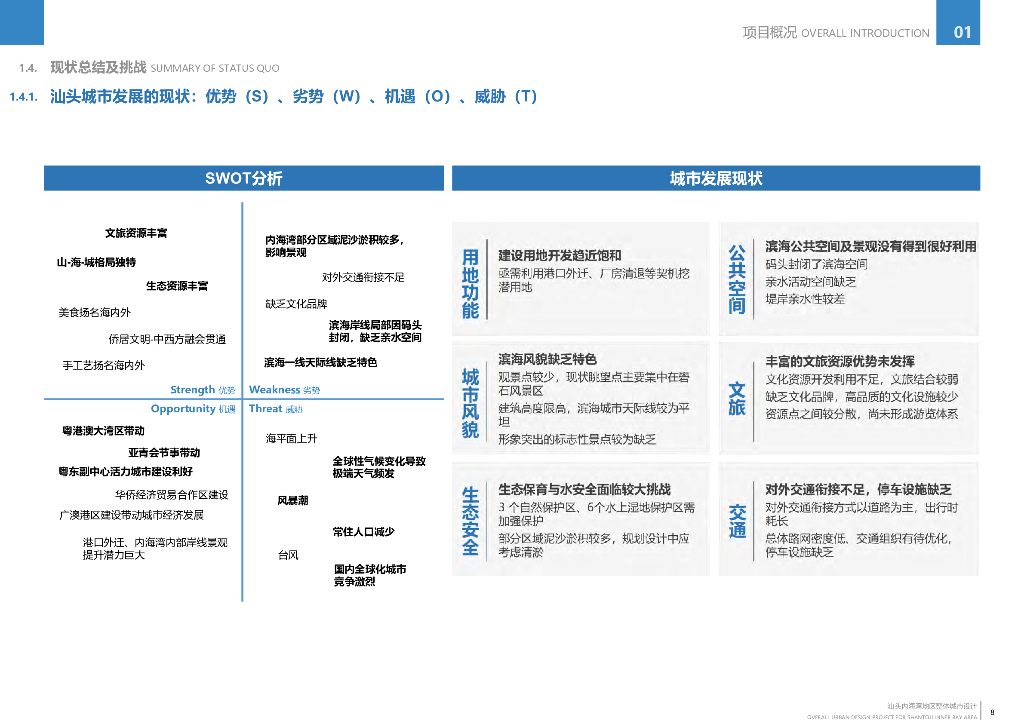This screenshot has width=1024, height=724.
Task: Select heading '对外交通衔接不足，停车设施缺乏'
Action: [x=858, y=489]
